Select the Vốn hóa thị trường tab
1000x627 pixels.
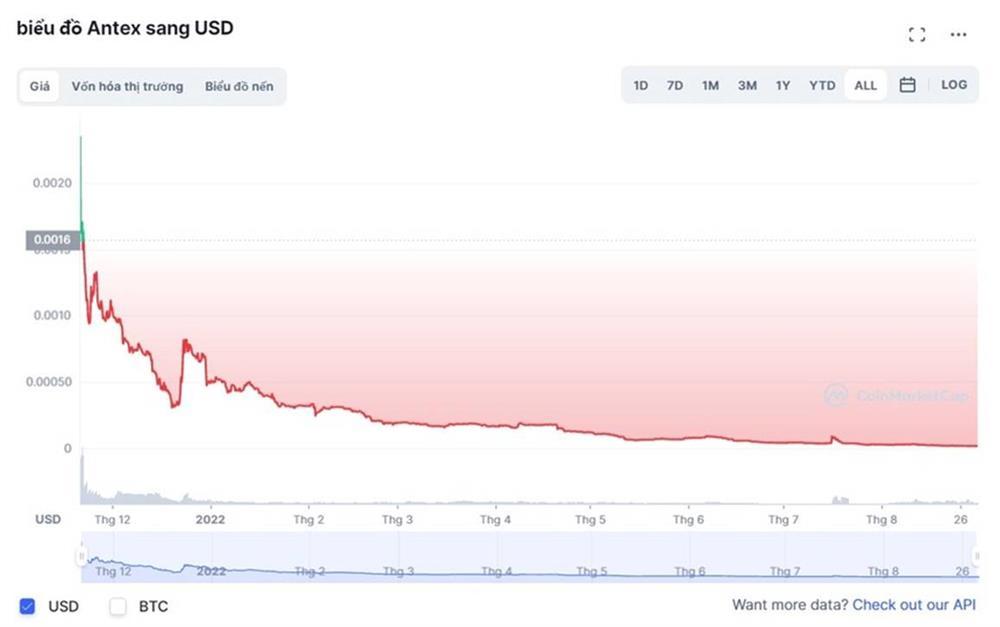(x=127, y=86)
